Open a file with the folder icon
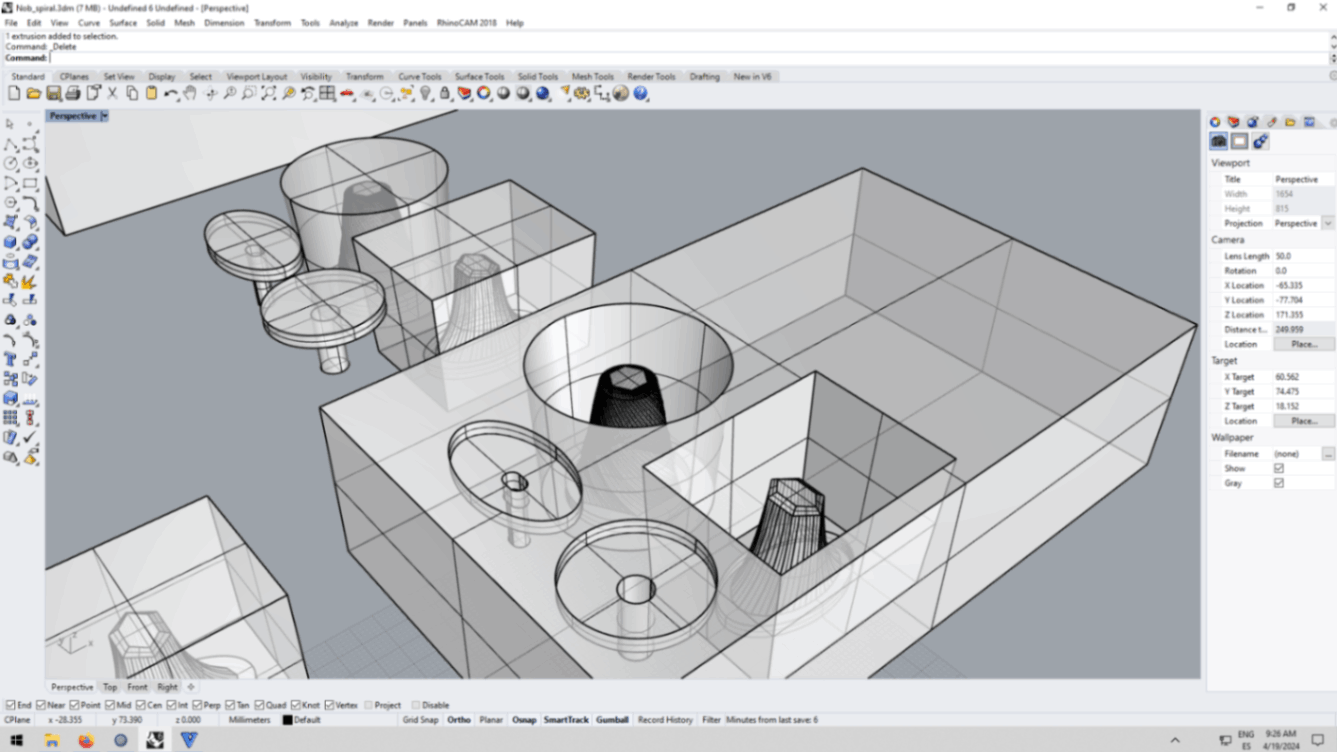1337x752 pixels. (34, 93)
